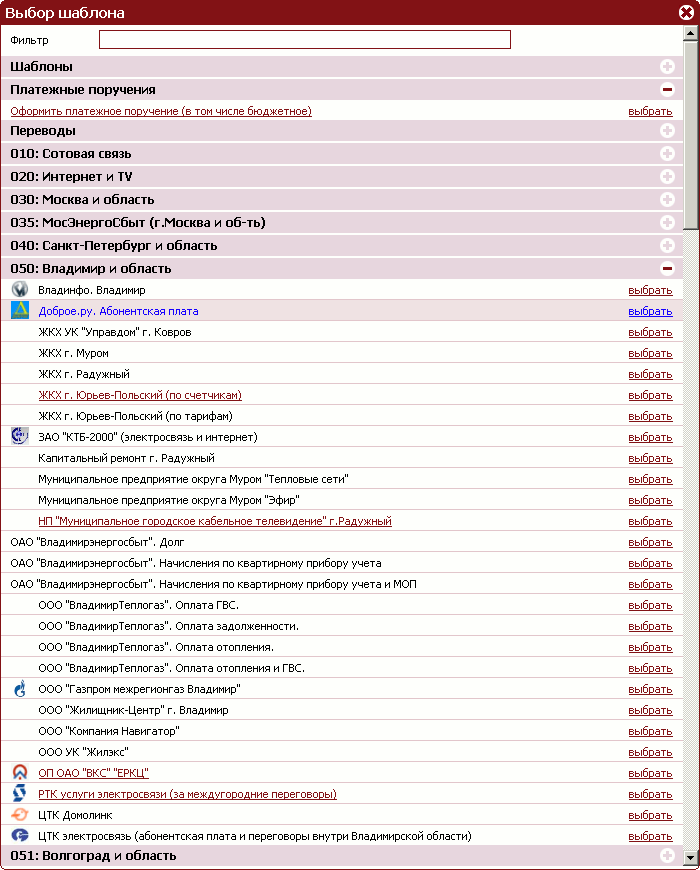Select row Капитальный ремонт г. Радужный
The width and height of the screenshot is (700, 870).
(x=342, y=458)
